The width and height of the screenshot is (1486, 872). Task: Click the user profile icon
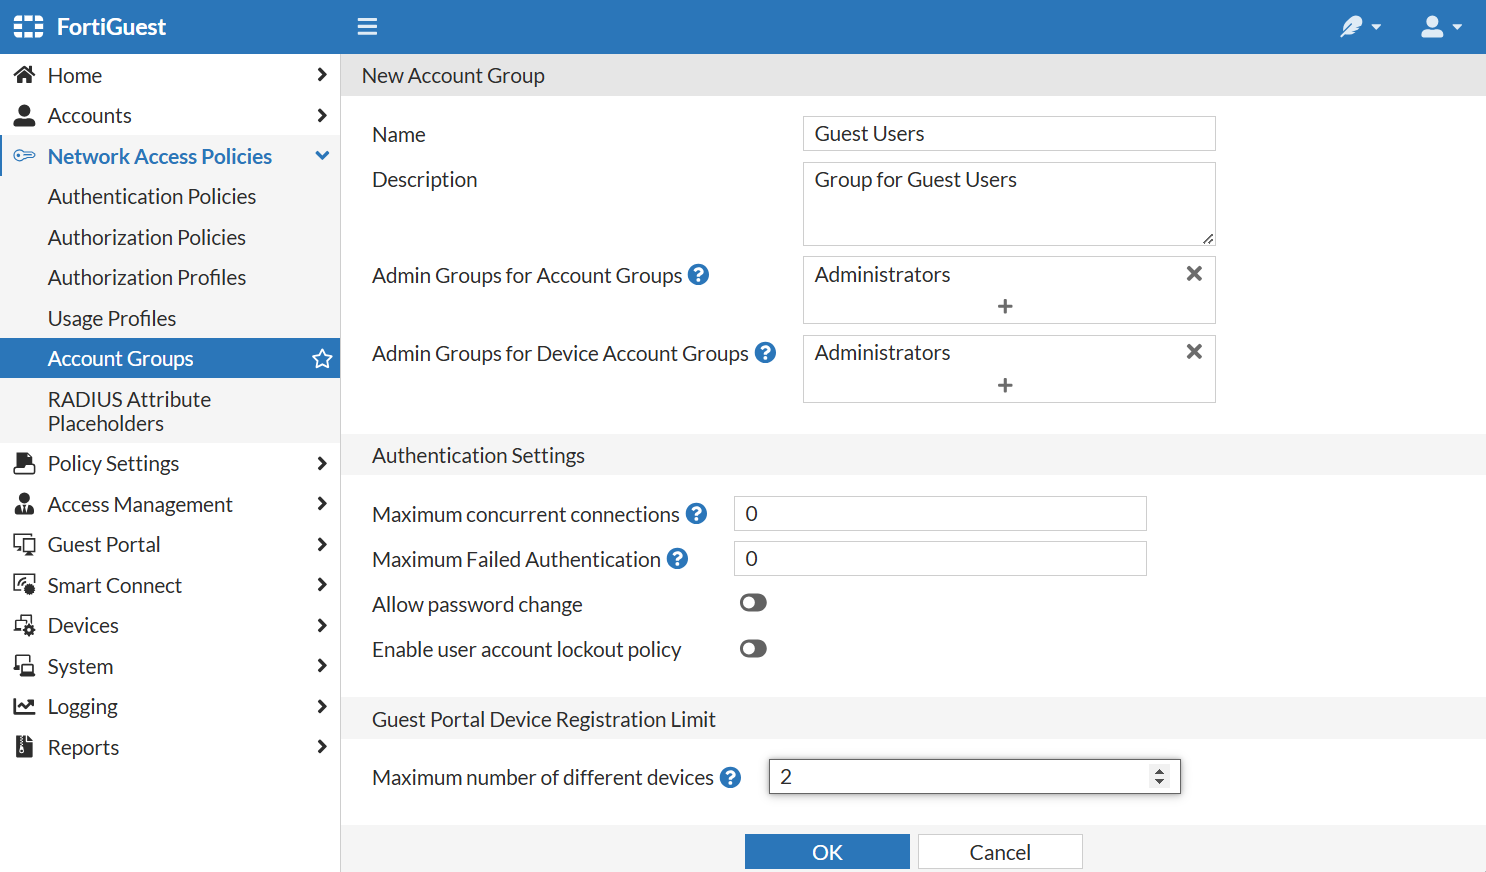1433,26
